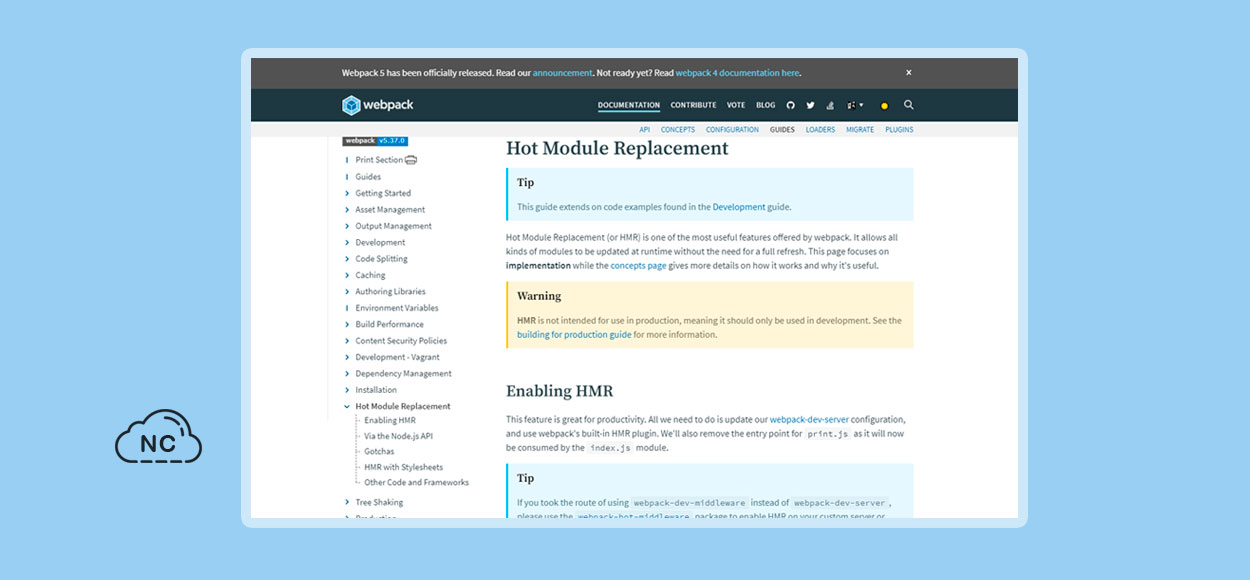Open the concepts page link
The width and height of the screenshot is (1250, 580).
coord(638,266)
